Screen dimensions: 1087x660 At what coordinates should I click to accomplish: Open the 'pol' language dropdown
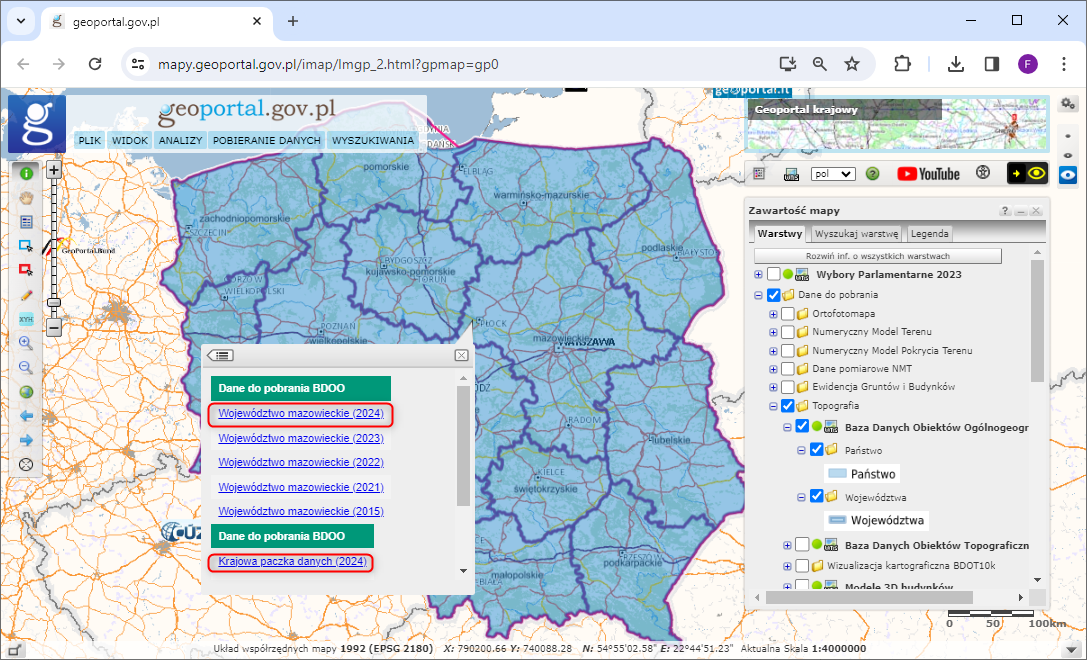[x=833, y=174]
